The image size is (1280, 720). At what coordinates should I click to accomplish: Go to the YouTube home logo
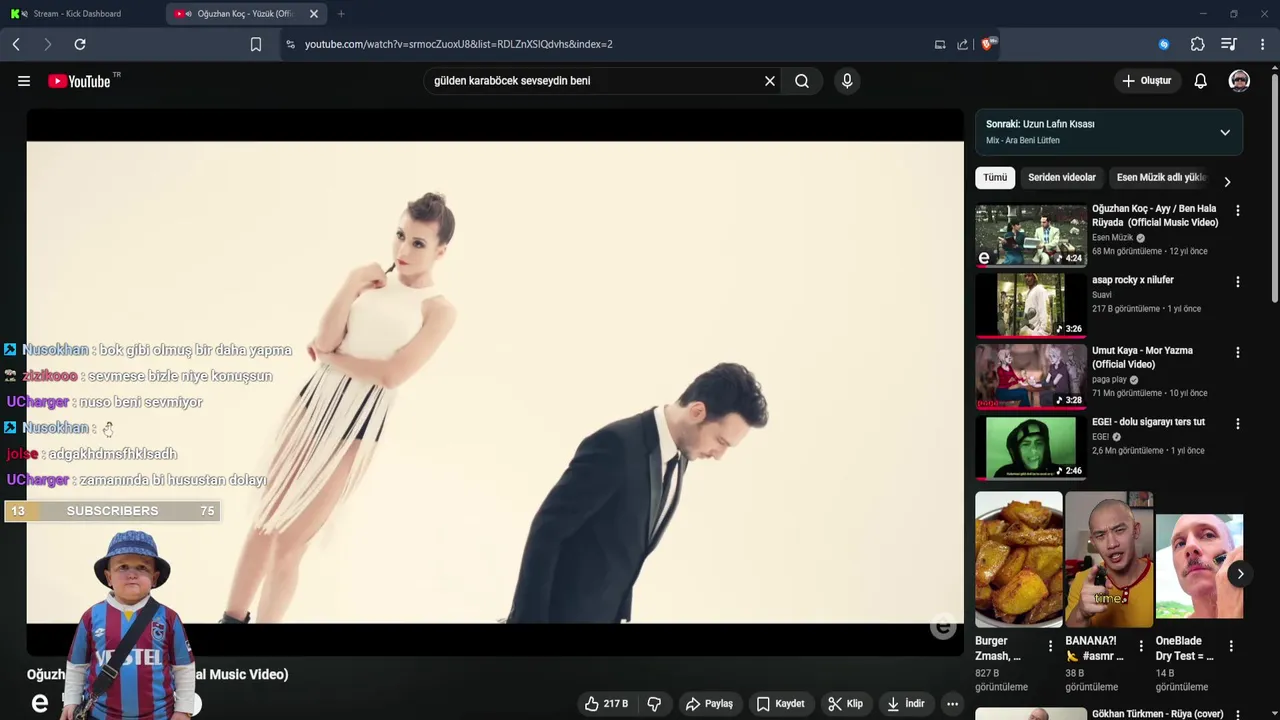pyautogui.click(x=79, y=81)
